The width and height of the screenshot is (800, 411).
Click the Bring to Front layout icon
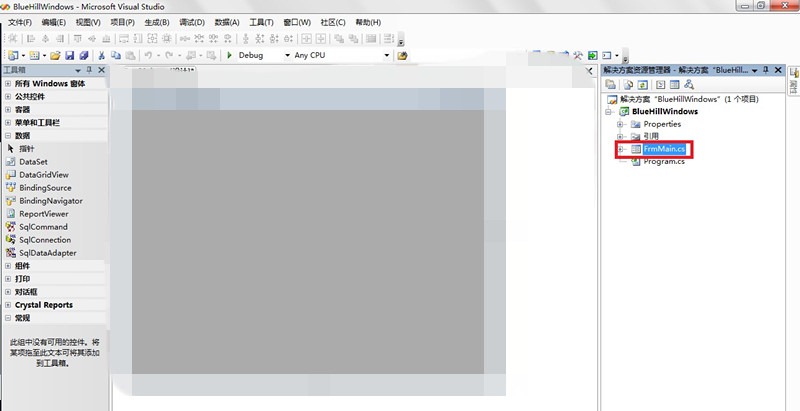[x=339, y=39]
